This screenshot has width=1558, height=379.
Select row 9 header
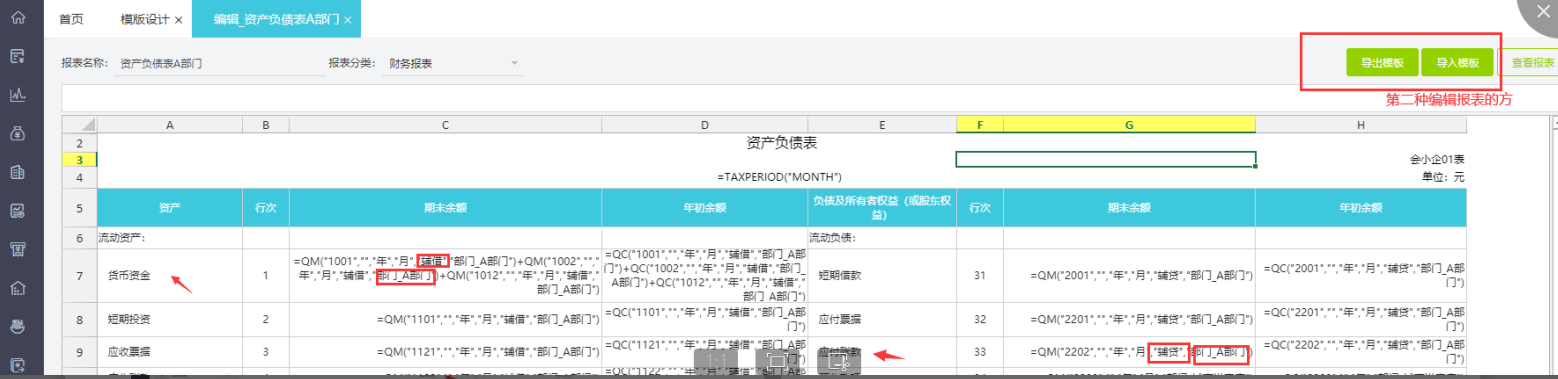tap(79, 353)
